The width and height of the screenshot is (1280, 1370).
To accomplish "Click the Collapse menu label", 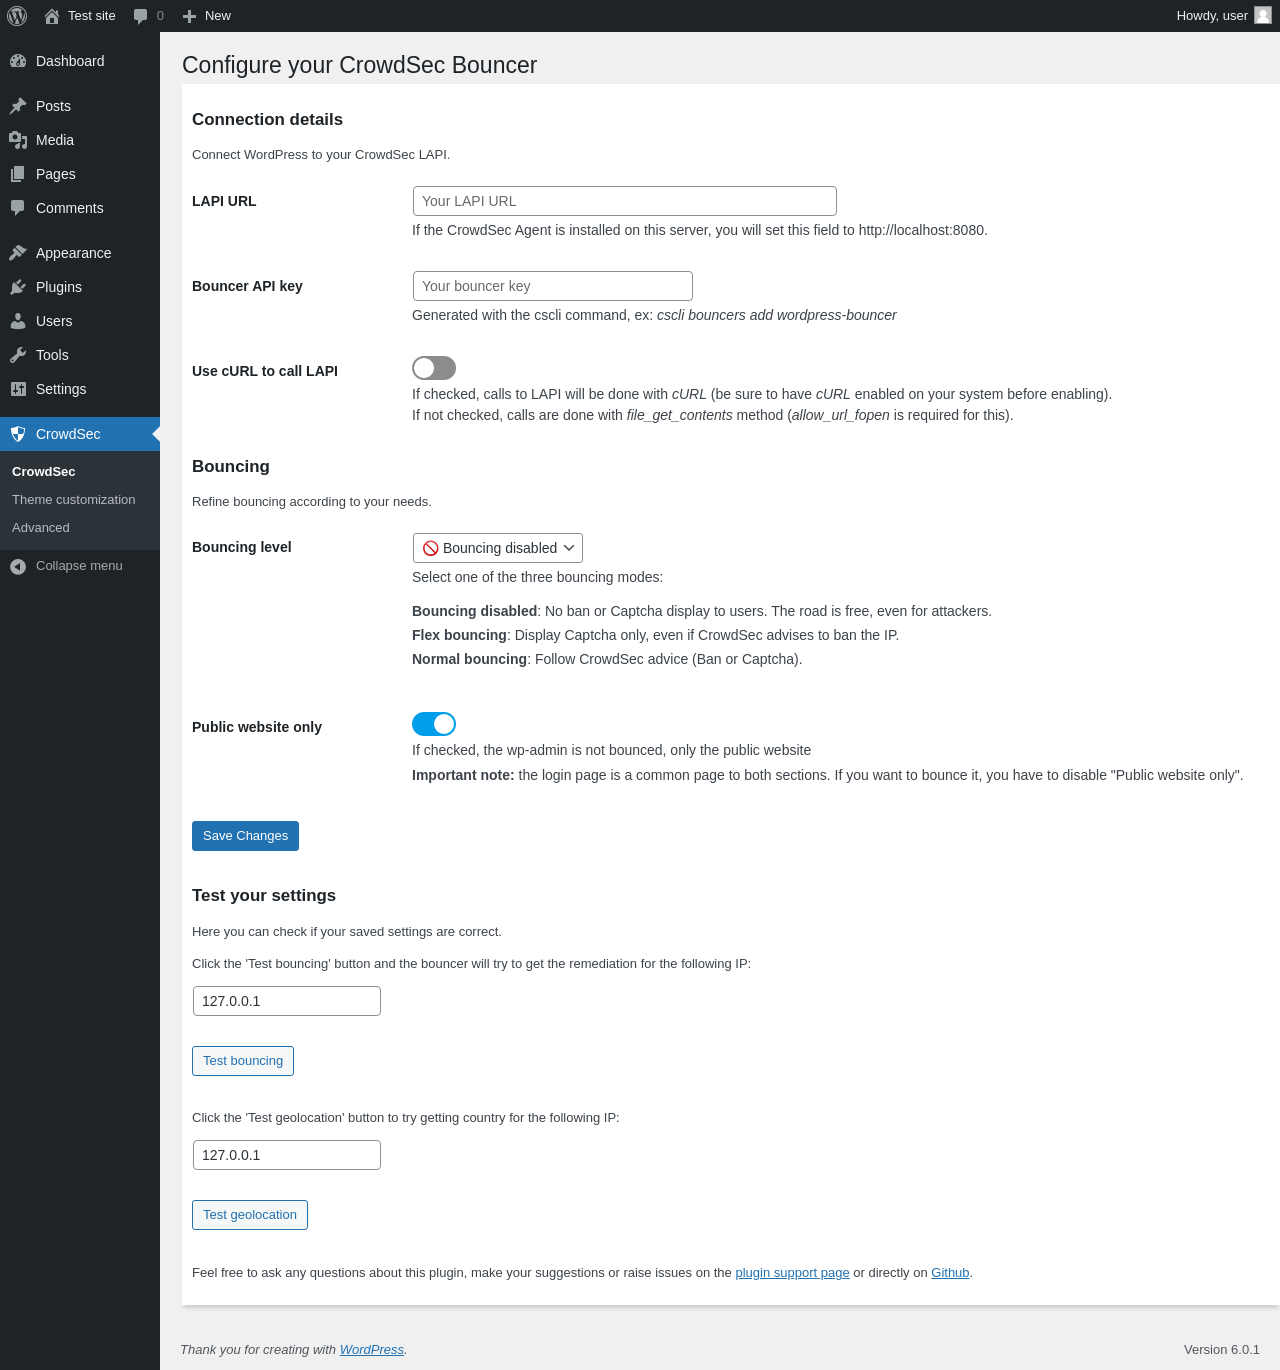I will (x=79, y=566).
